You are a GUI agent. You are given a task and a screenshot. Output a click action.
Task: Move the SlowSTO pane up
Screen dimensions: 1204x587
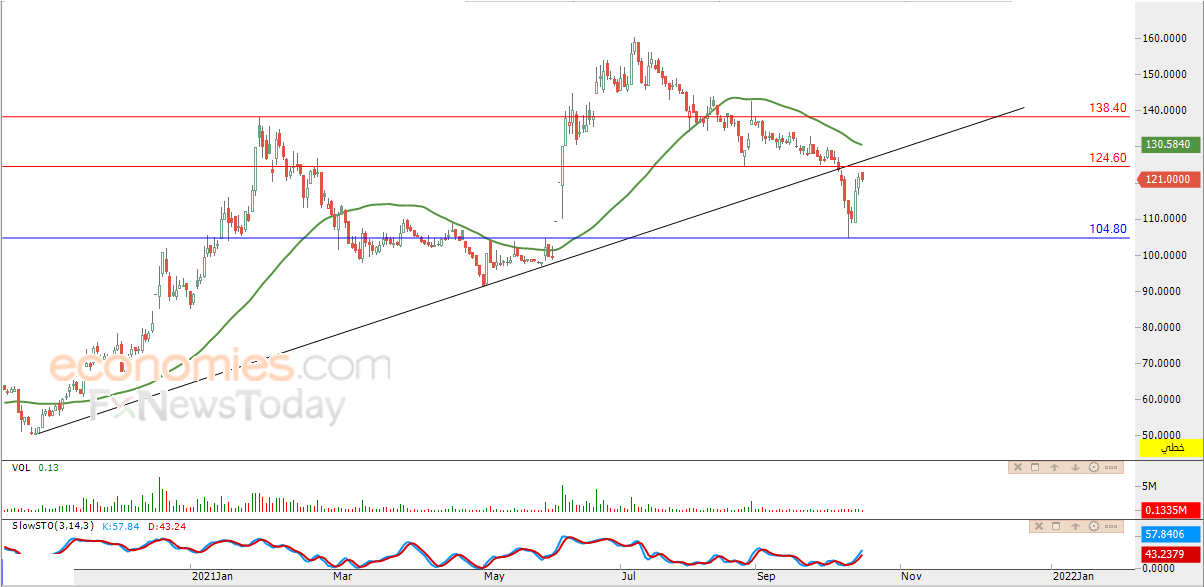(x=1075, y=526)
